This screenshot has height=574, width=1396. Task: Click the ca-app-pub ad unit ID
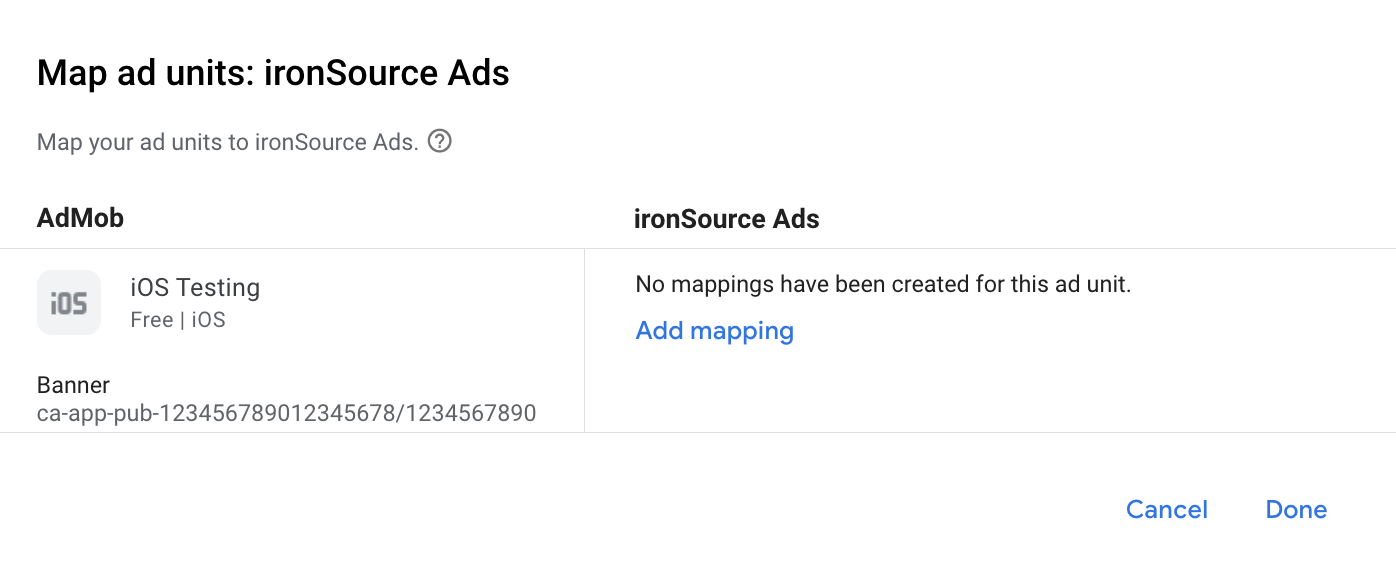coord(286,413)
